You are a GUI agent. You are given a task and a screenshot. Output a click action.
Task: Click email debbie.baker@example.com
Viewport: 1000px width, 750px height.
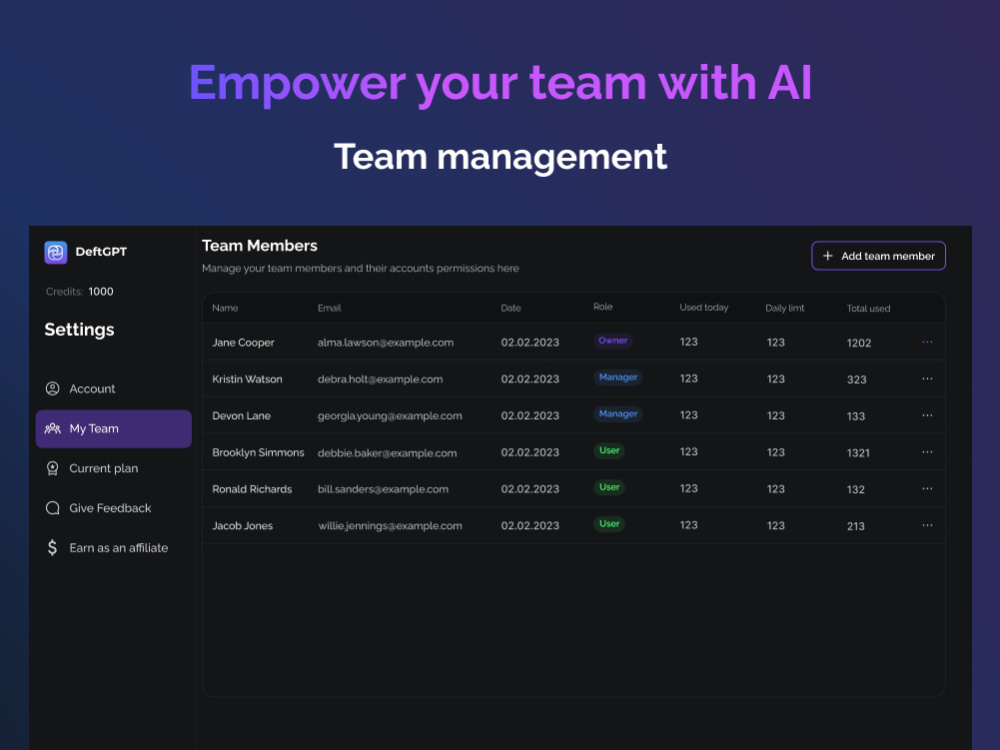[x=387, y=453]
